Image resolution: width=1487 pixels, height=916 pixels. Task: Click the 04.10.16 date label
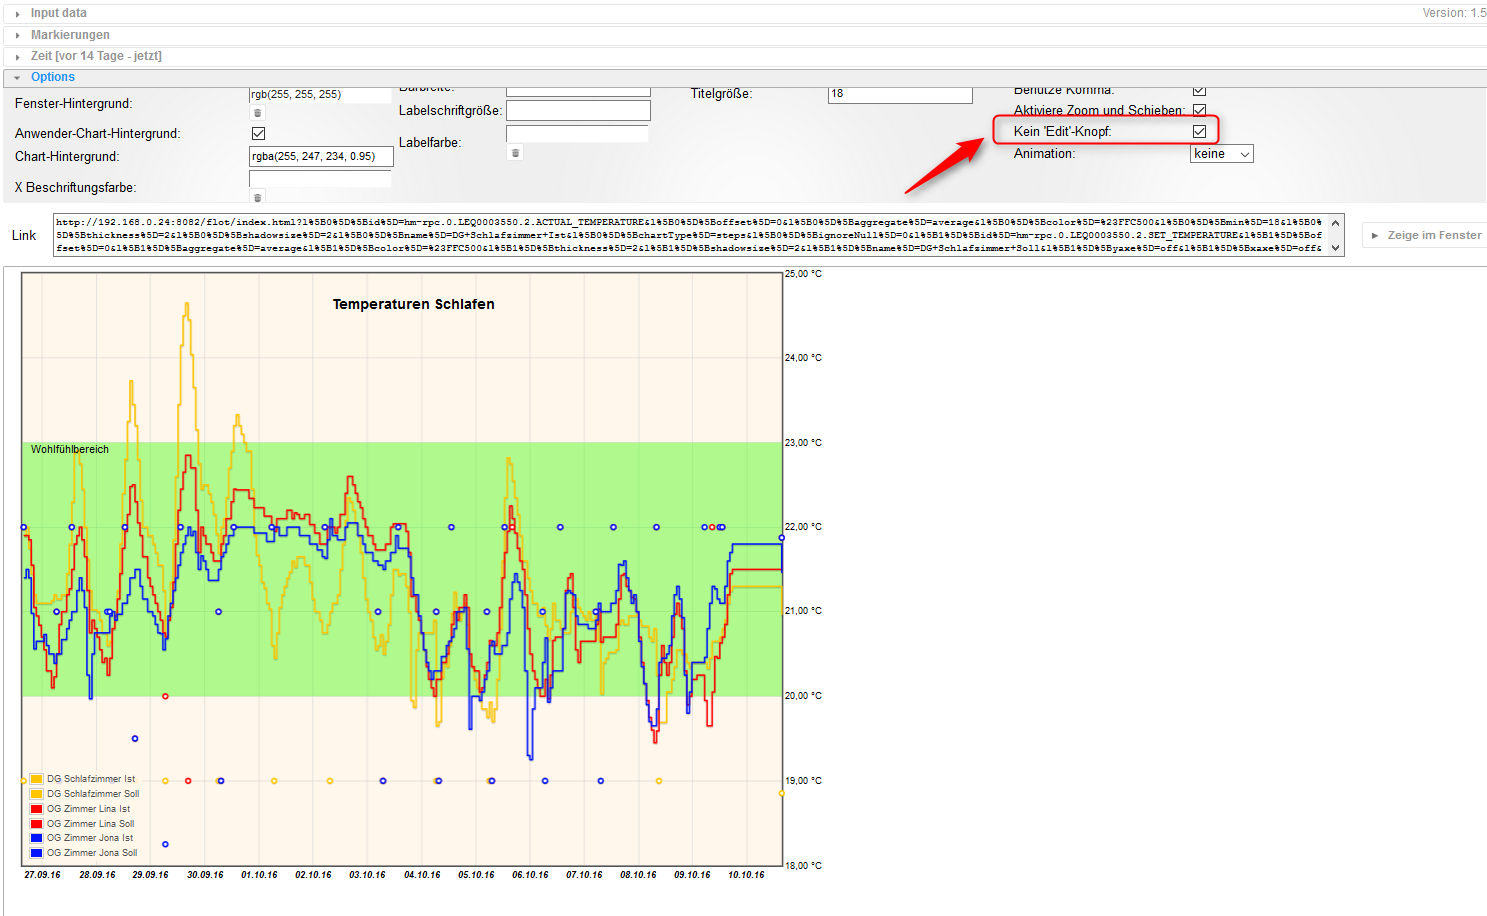[422, 875]
